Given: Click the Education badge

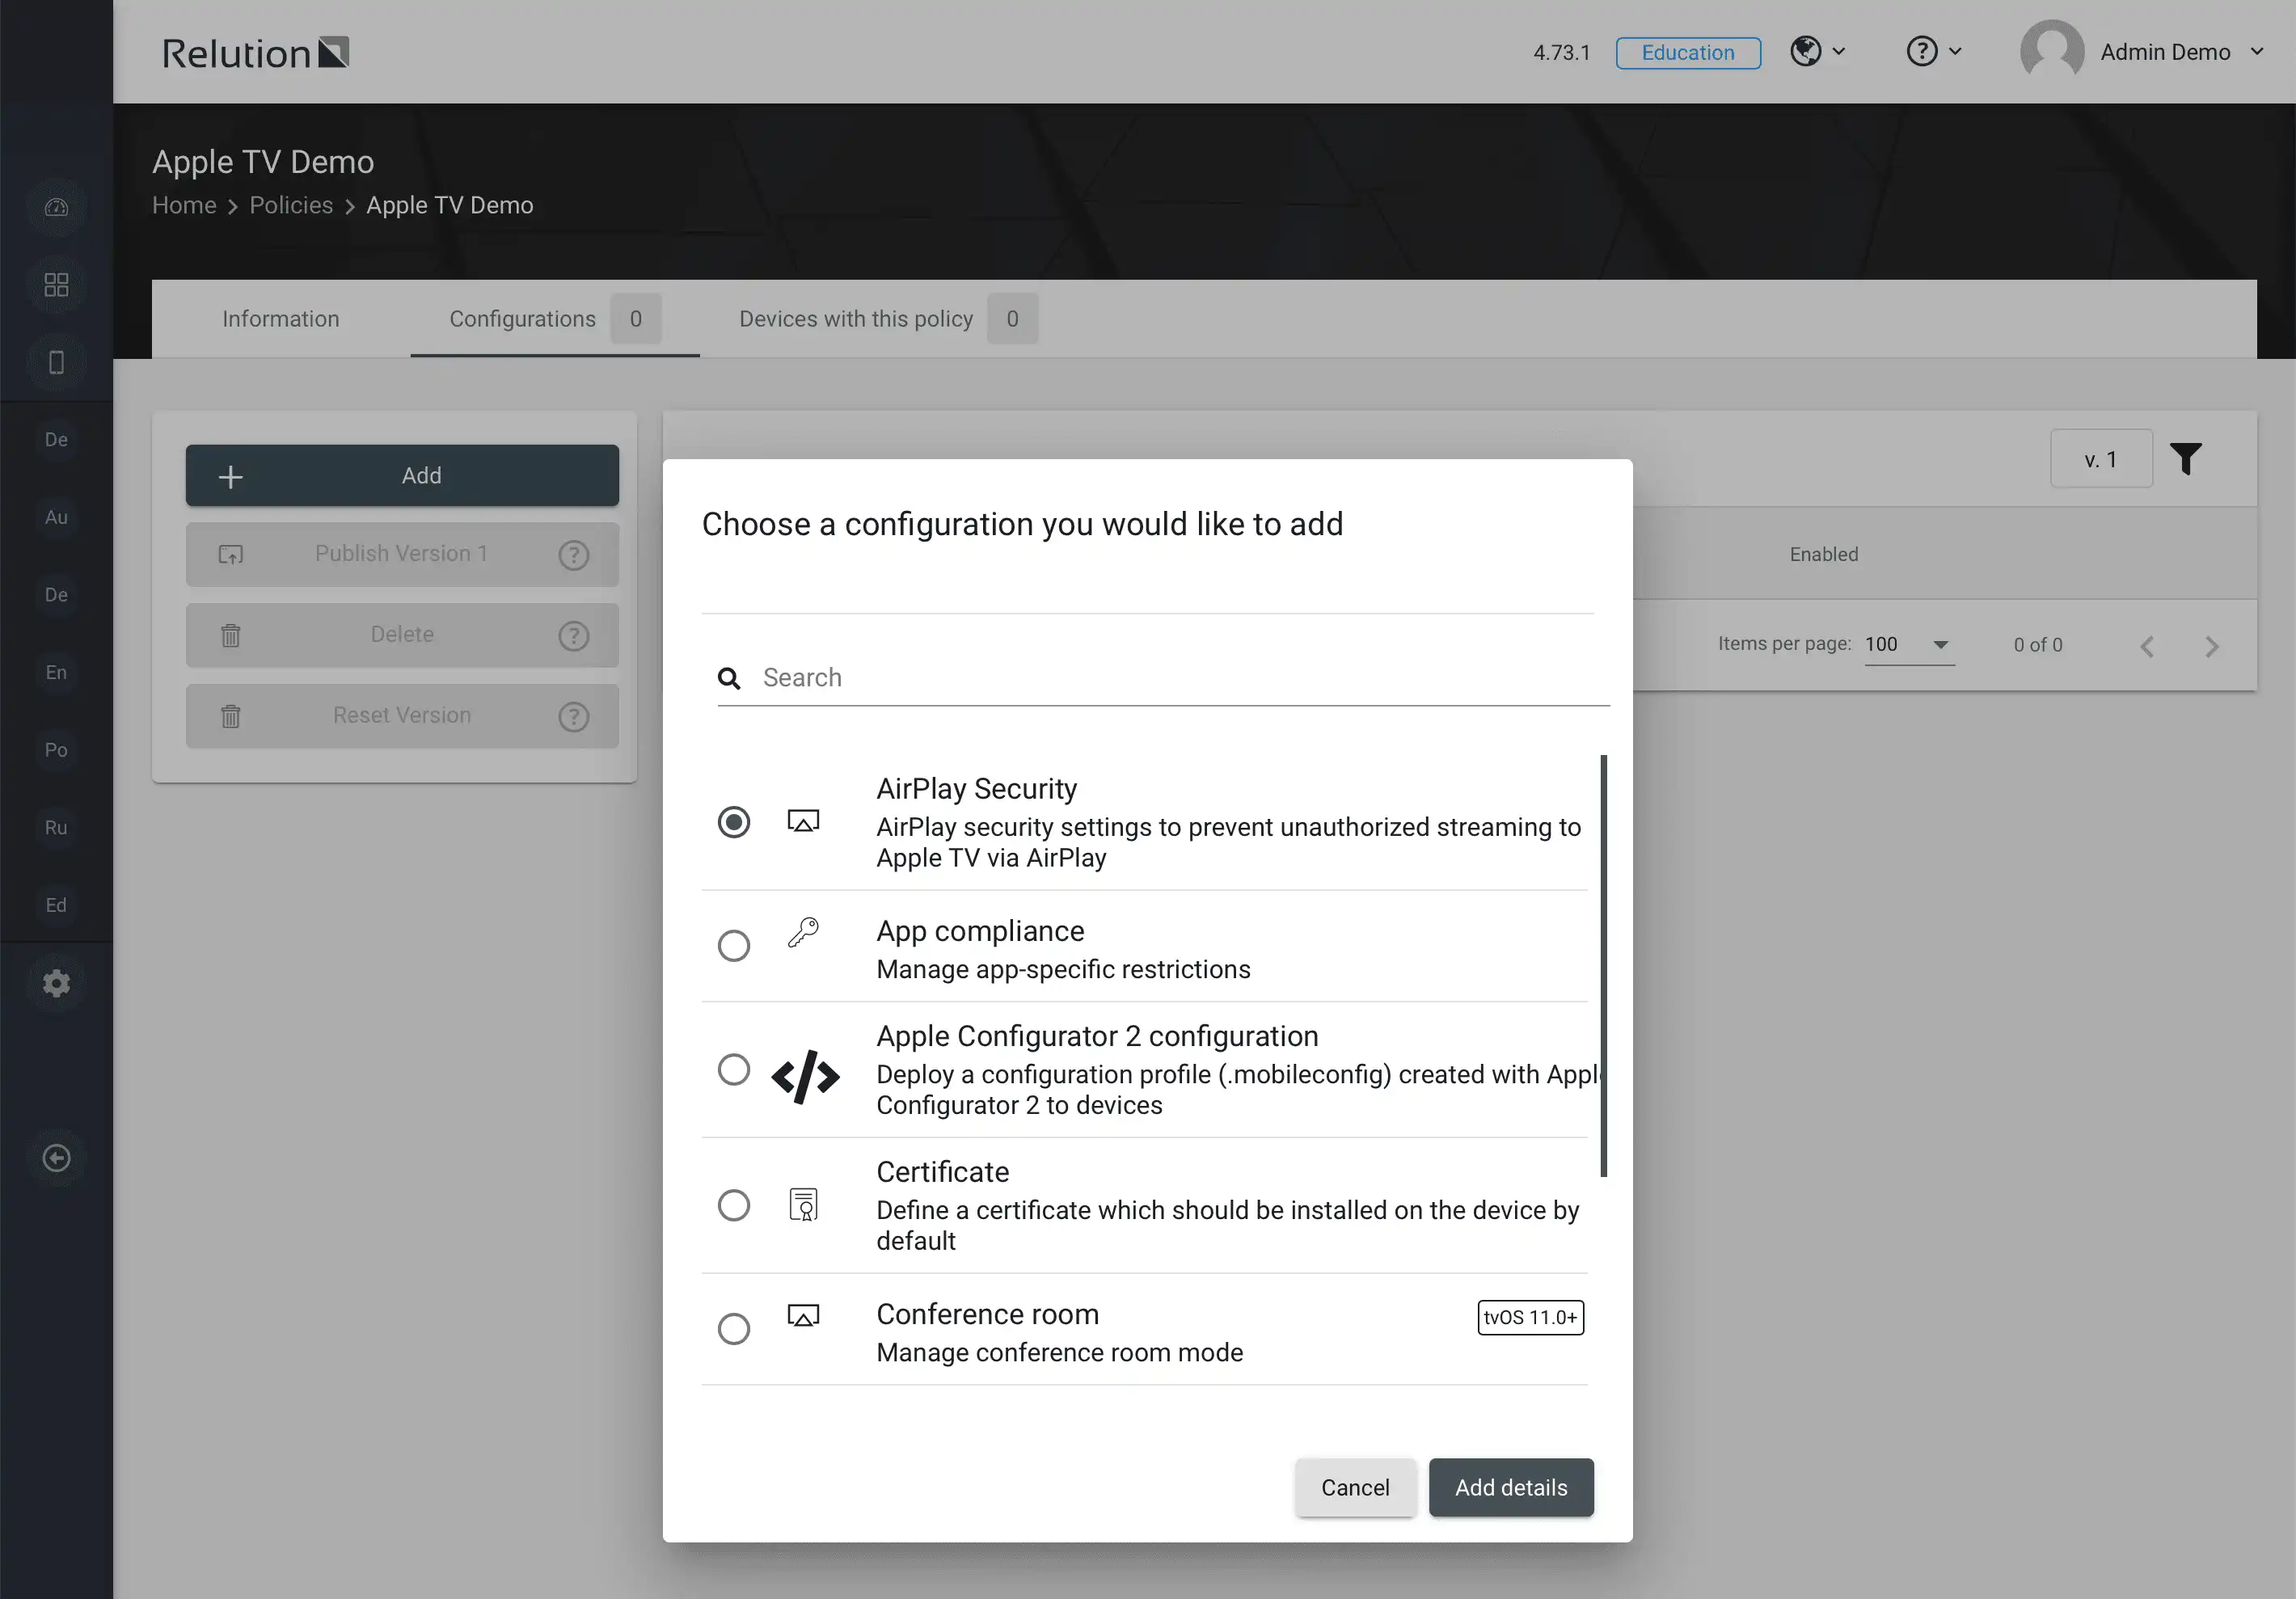Looking at the screenshot, I should pyautogui.click(x=1688, y=52).
